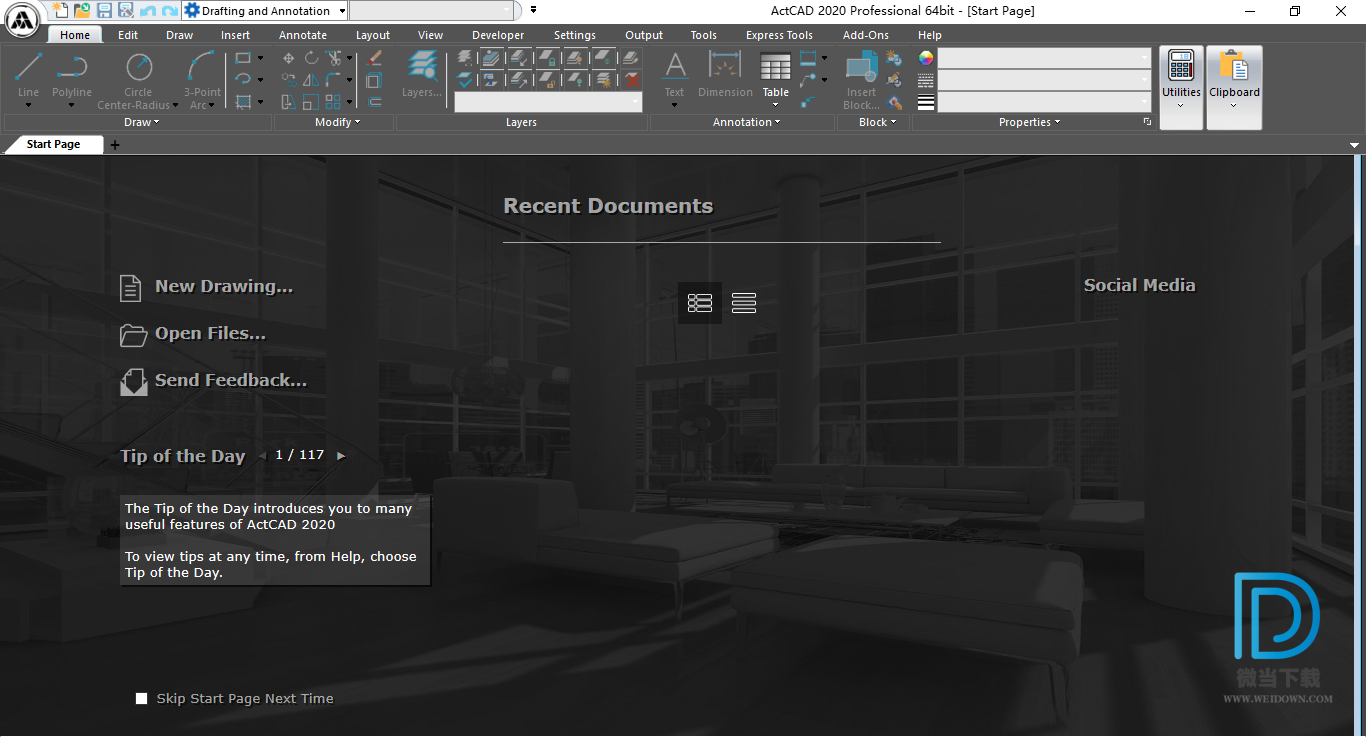Click the Insert Block tool
This screenshot has height=737, width=1366.
pyautogui.click(x=861, y=80)
